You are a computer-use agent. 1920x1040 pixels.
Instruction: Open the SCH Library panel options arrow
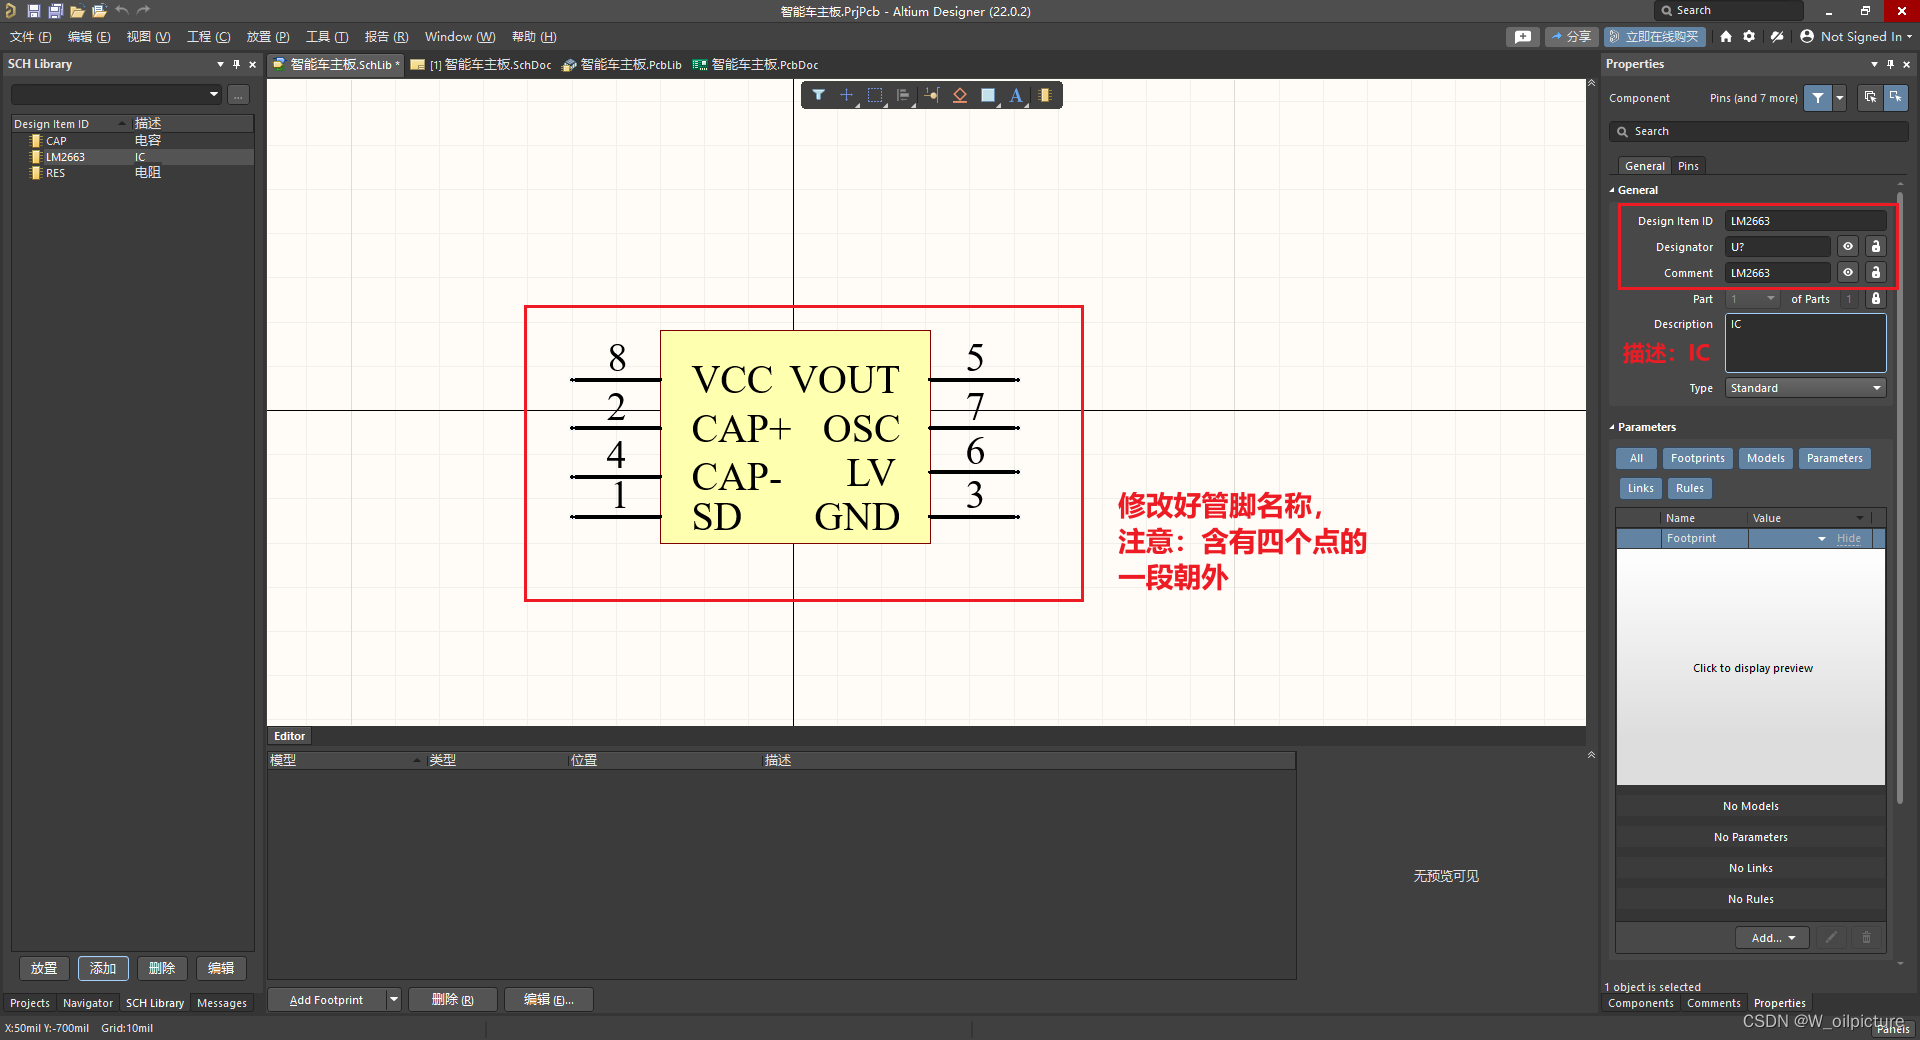pos(220,64)
